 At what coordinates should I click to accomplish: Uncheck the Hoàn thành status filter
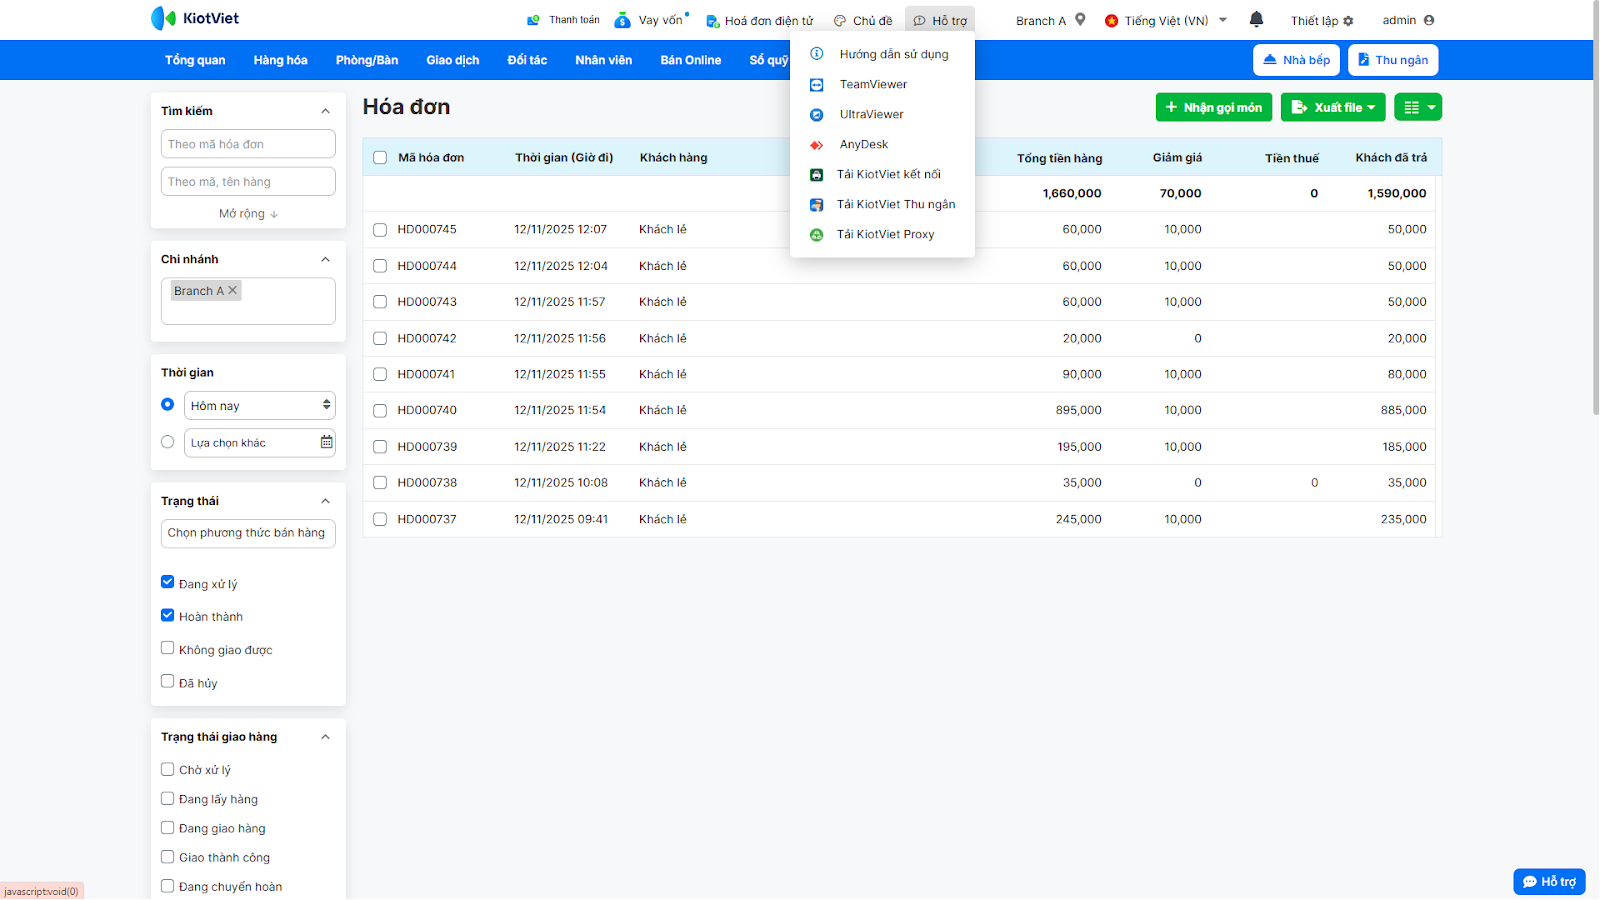(168, 615)
